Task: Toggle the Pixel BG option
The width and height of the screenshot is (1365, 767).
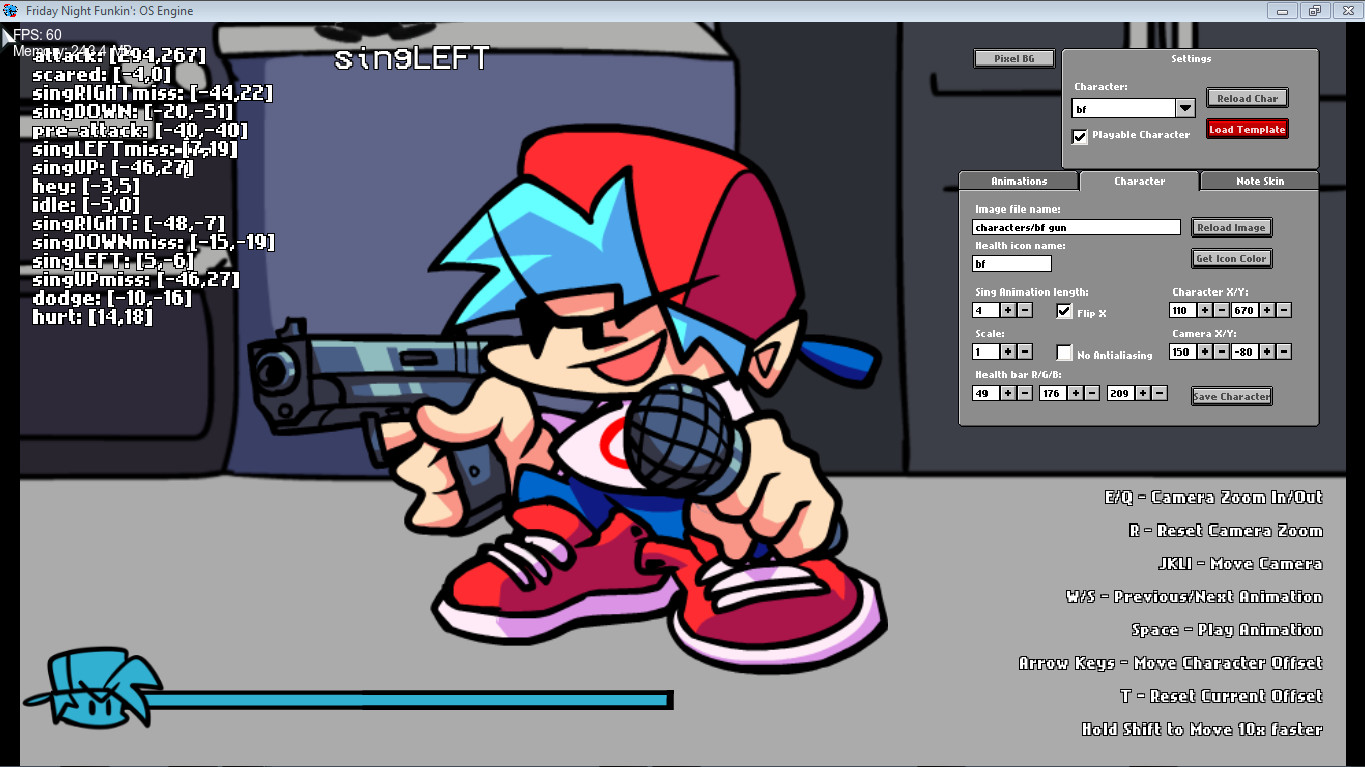Action: [x=1013, y=58]
